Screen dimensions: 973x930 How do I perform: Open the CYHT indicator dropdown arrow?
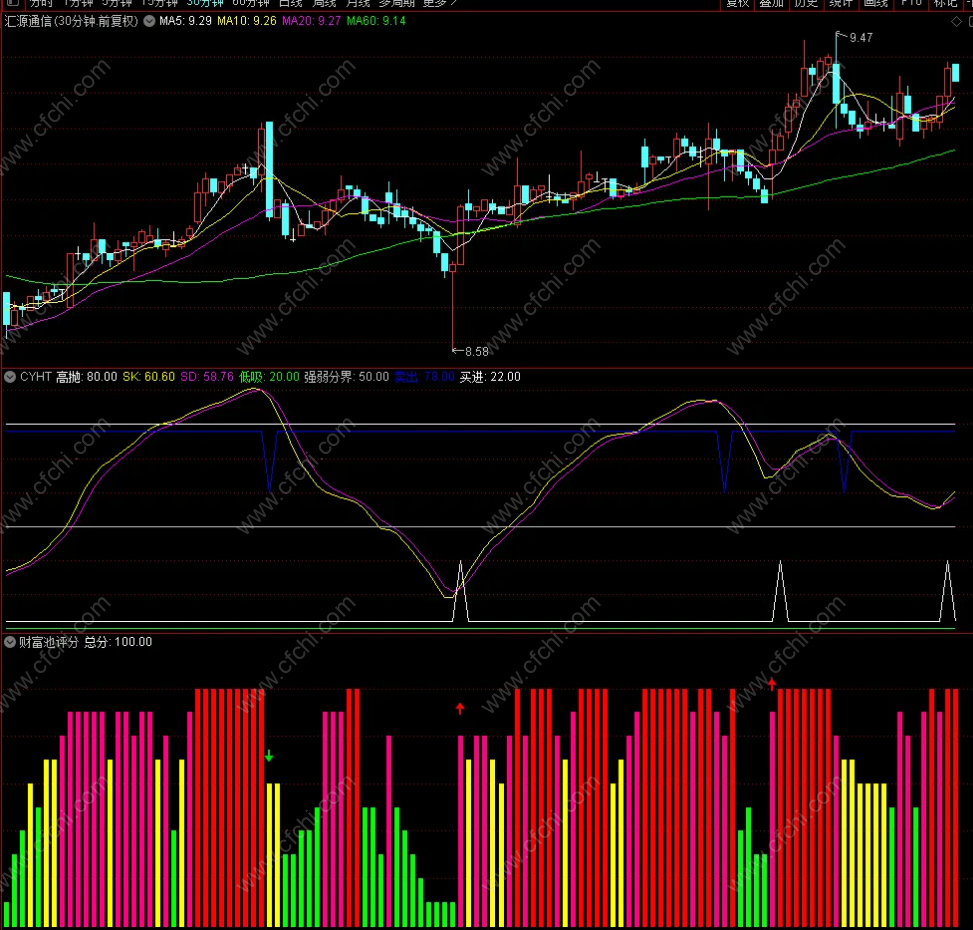pos(10,377)
